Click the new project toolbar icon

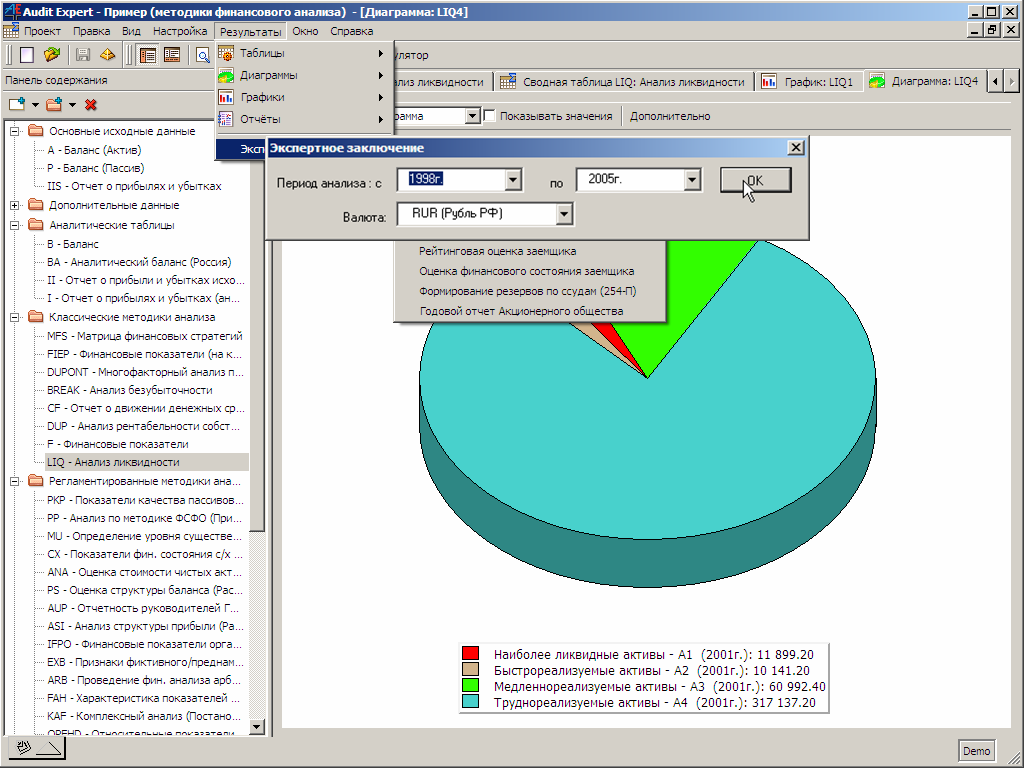click(x=27, y=55)
